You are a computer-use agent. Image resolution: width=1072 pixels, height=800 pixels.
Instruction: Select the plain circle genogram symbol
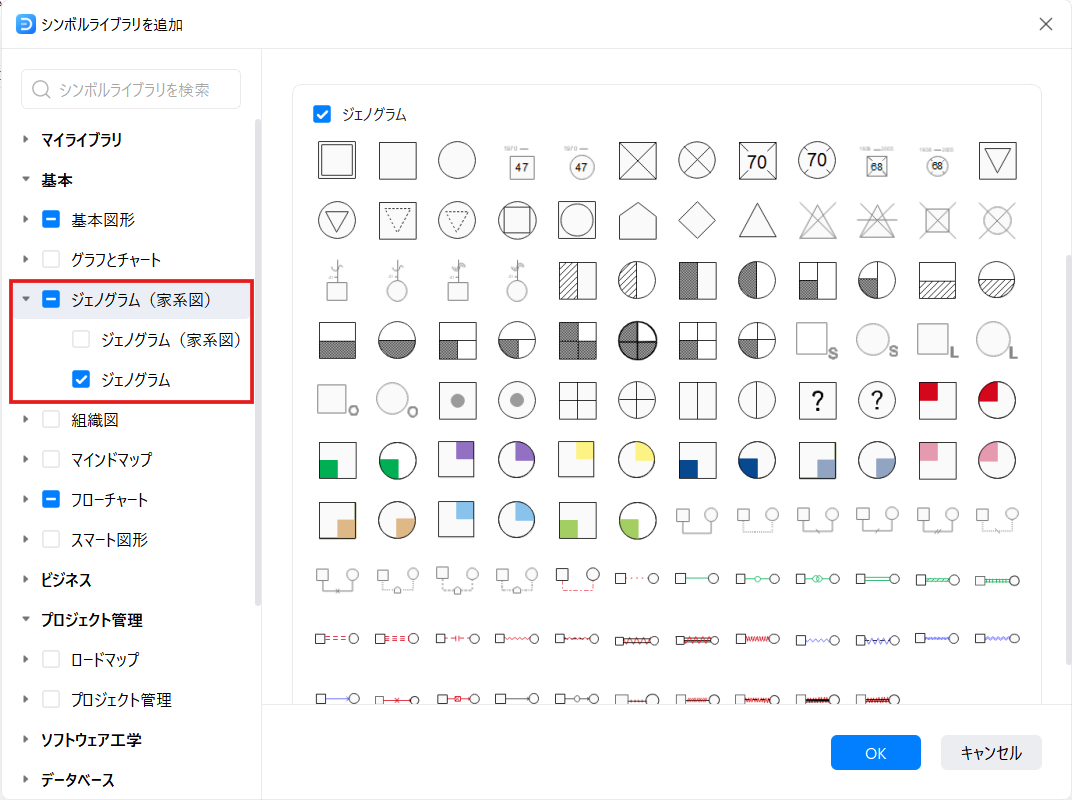pyautogui.click(x=457, y=160)
